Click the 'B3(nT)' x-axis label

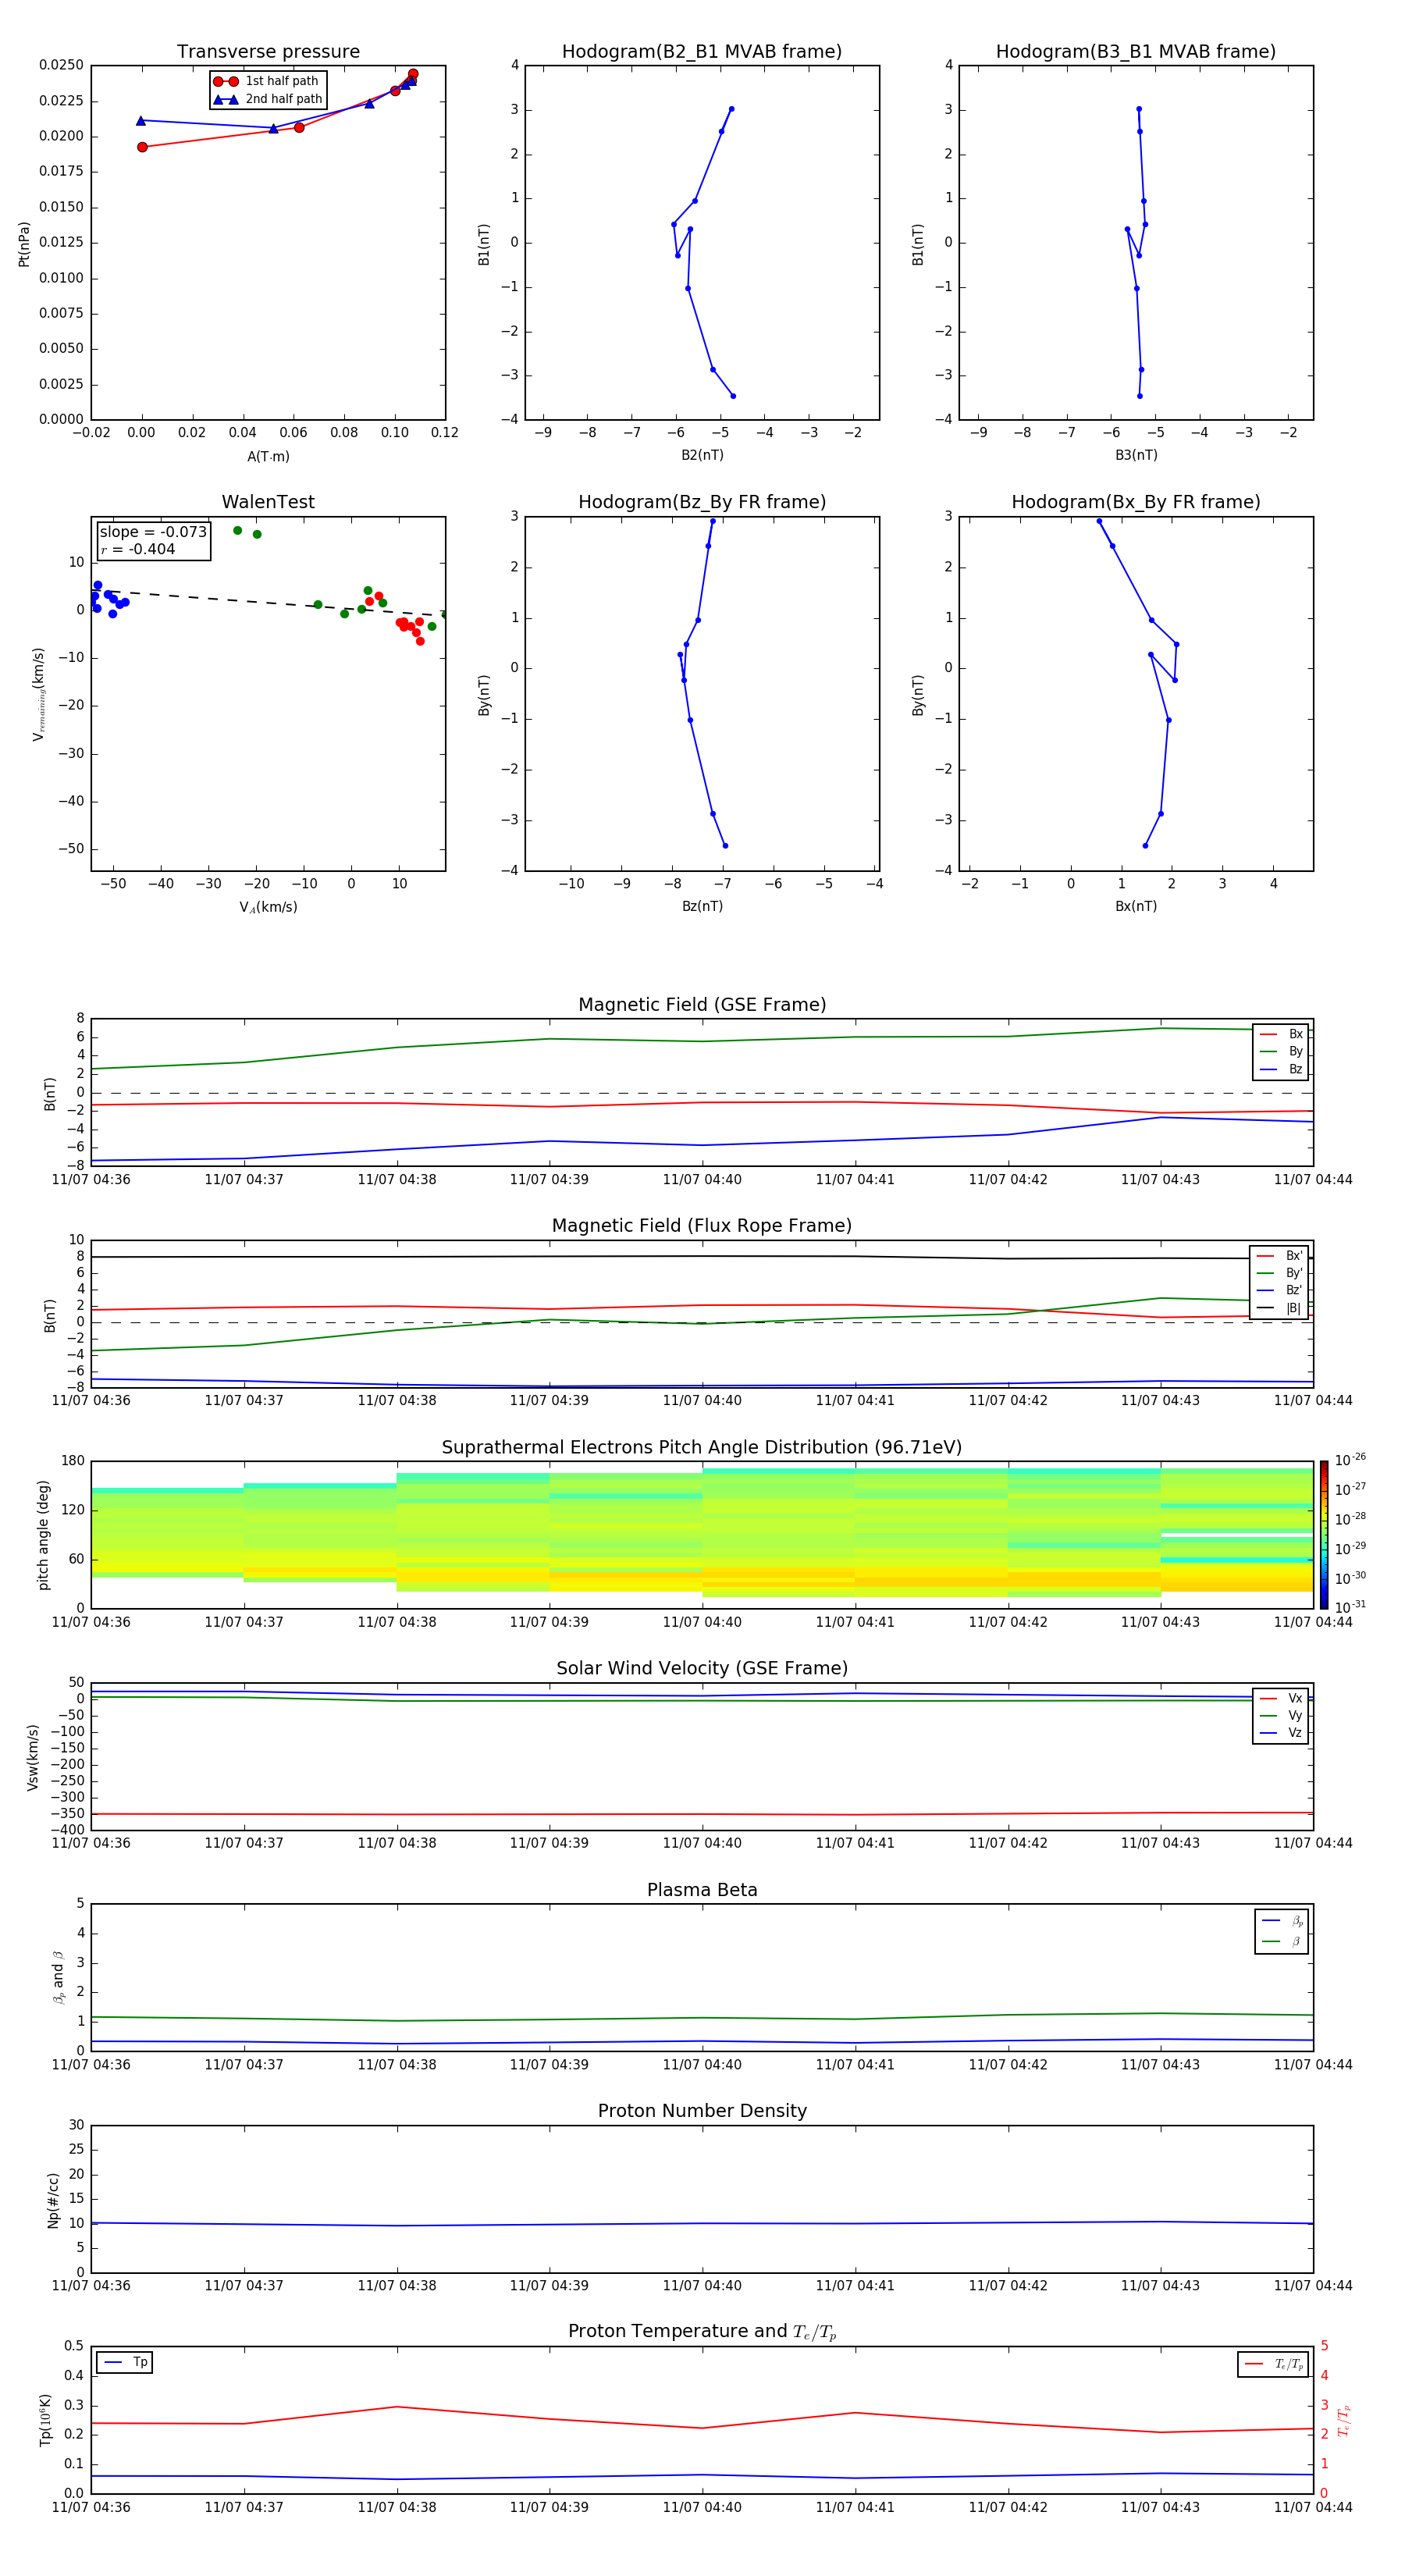click(1136, 456)
